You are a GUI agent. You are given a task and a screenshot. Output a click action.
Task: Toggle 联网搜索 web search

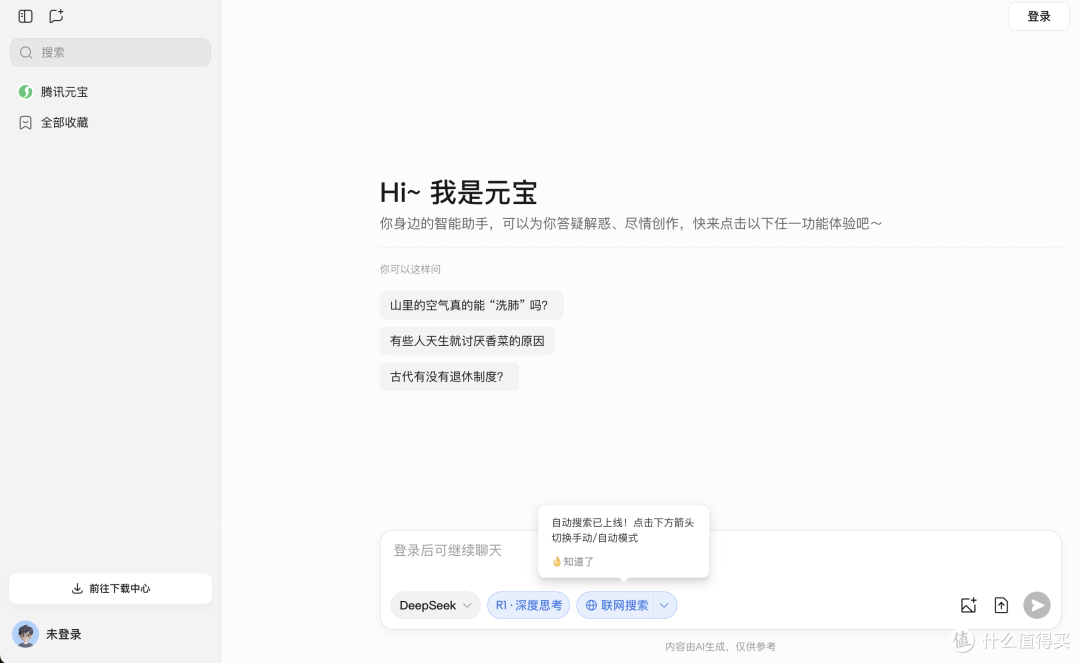[x=616, y=605]
